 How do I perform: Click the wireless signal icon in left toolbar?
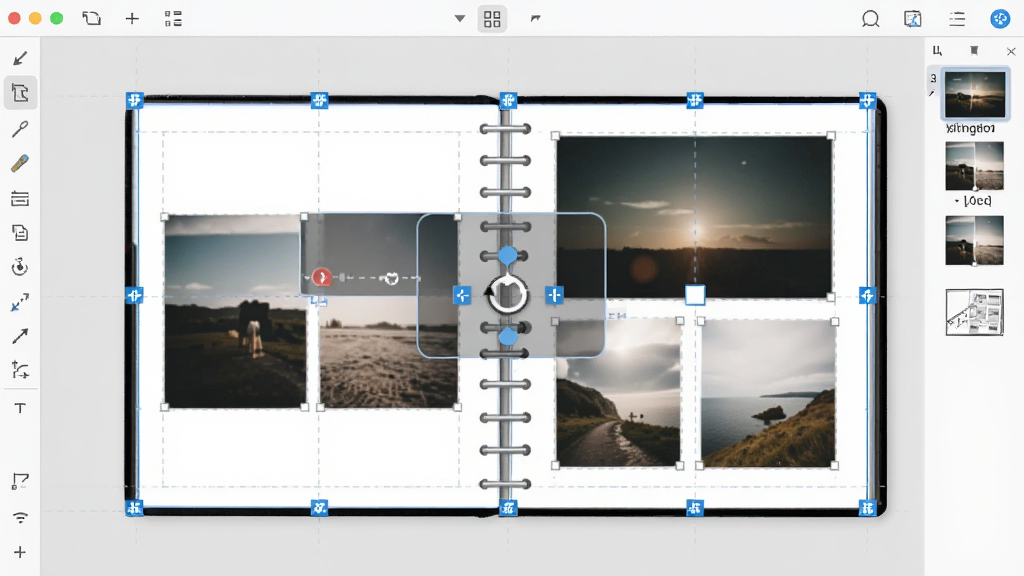tap(20, 518)
